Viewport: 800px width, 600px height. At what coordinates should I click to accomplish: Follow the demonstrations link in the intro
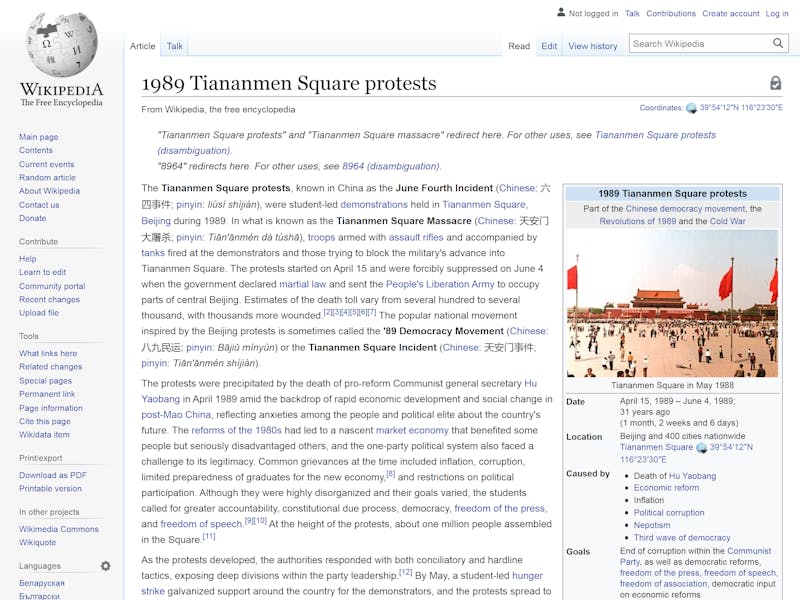click(374, 204)
